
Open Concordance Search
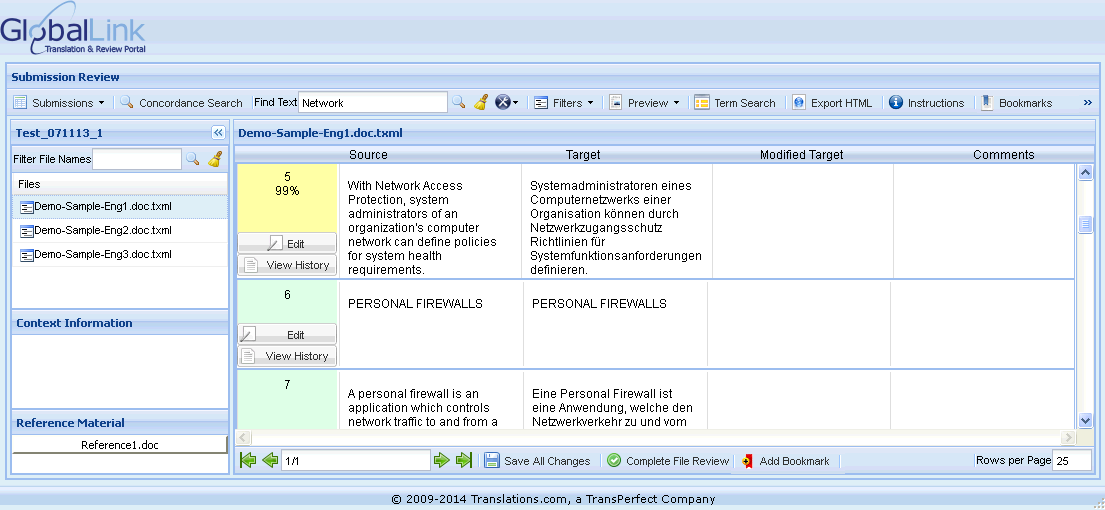[x=182, y=103]
